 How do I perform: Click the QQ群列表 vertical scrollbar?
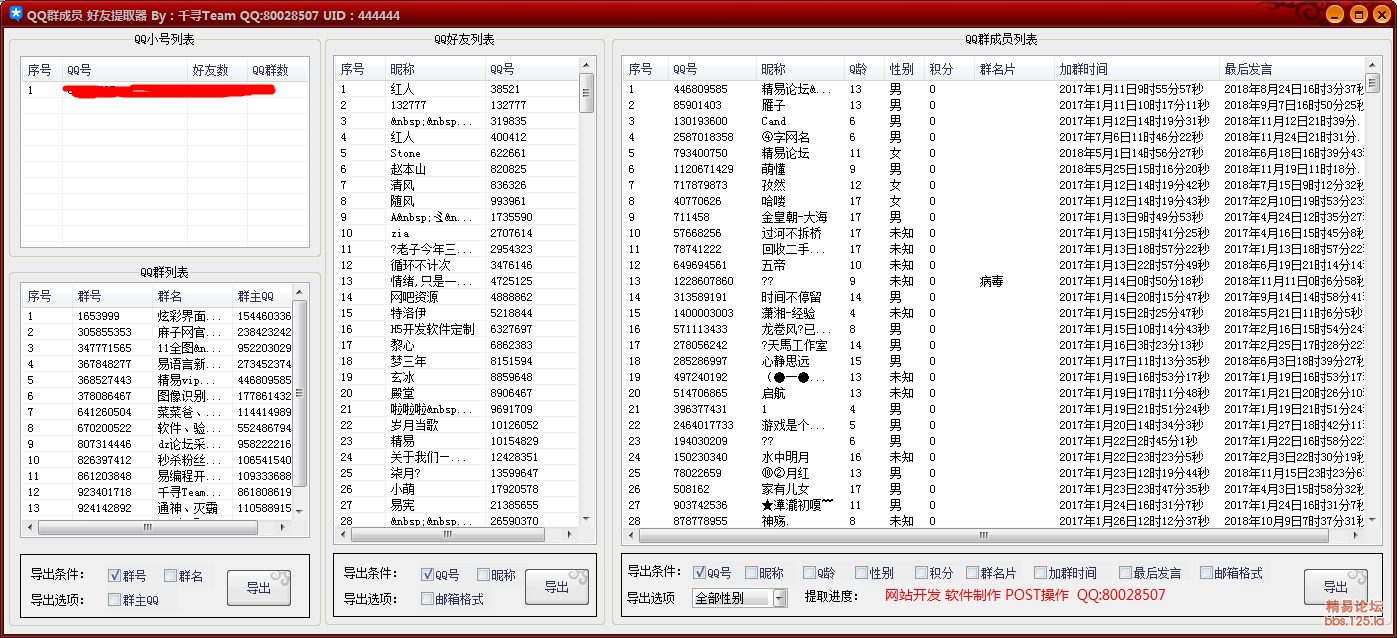coord(300,402)
